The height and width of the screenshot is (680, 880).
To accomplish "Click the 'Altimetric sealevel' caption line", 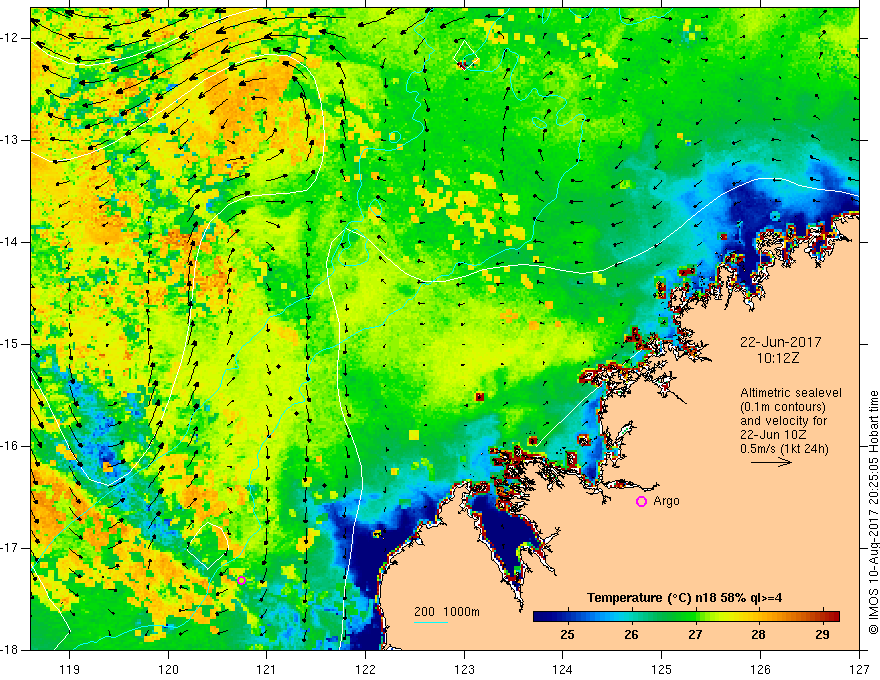I will click(x=791, y=393).
